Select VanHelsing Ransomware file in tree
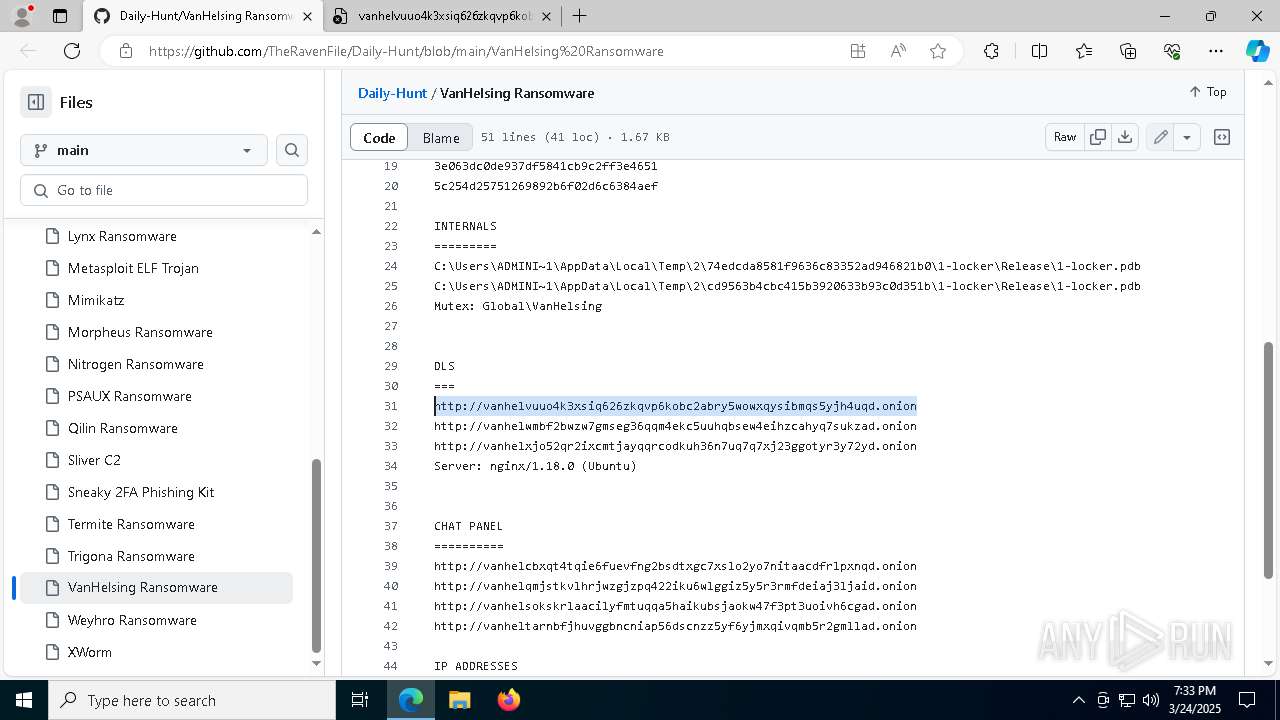The width and height of the screenshot is (1280, 720). (x=156, y=587)
